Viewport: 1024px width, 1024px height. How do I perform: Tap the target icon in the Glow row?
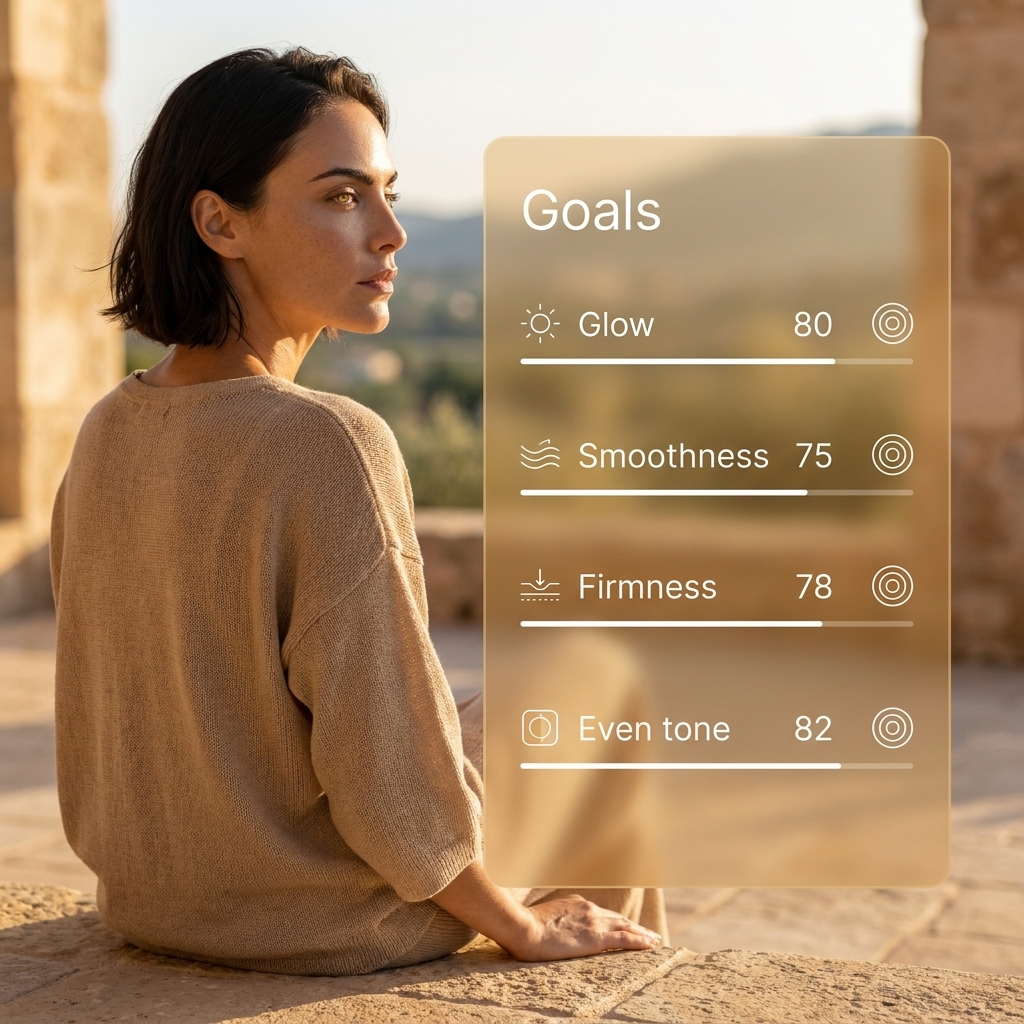point(892,323)
